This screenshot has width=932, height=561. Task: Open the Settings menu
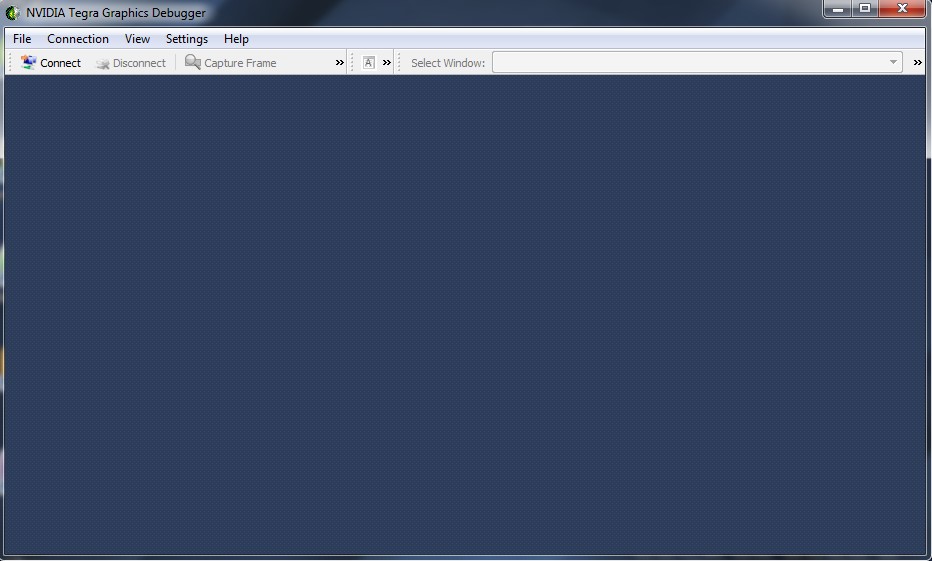point(187,39)
